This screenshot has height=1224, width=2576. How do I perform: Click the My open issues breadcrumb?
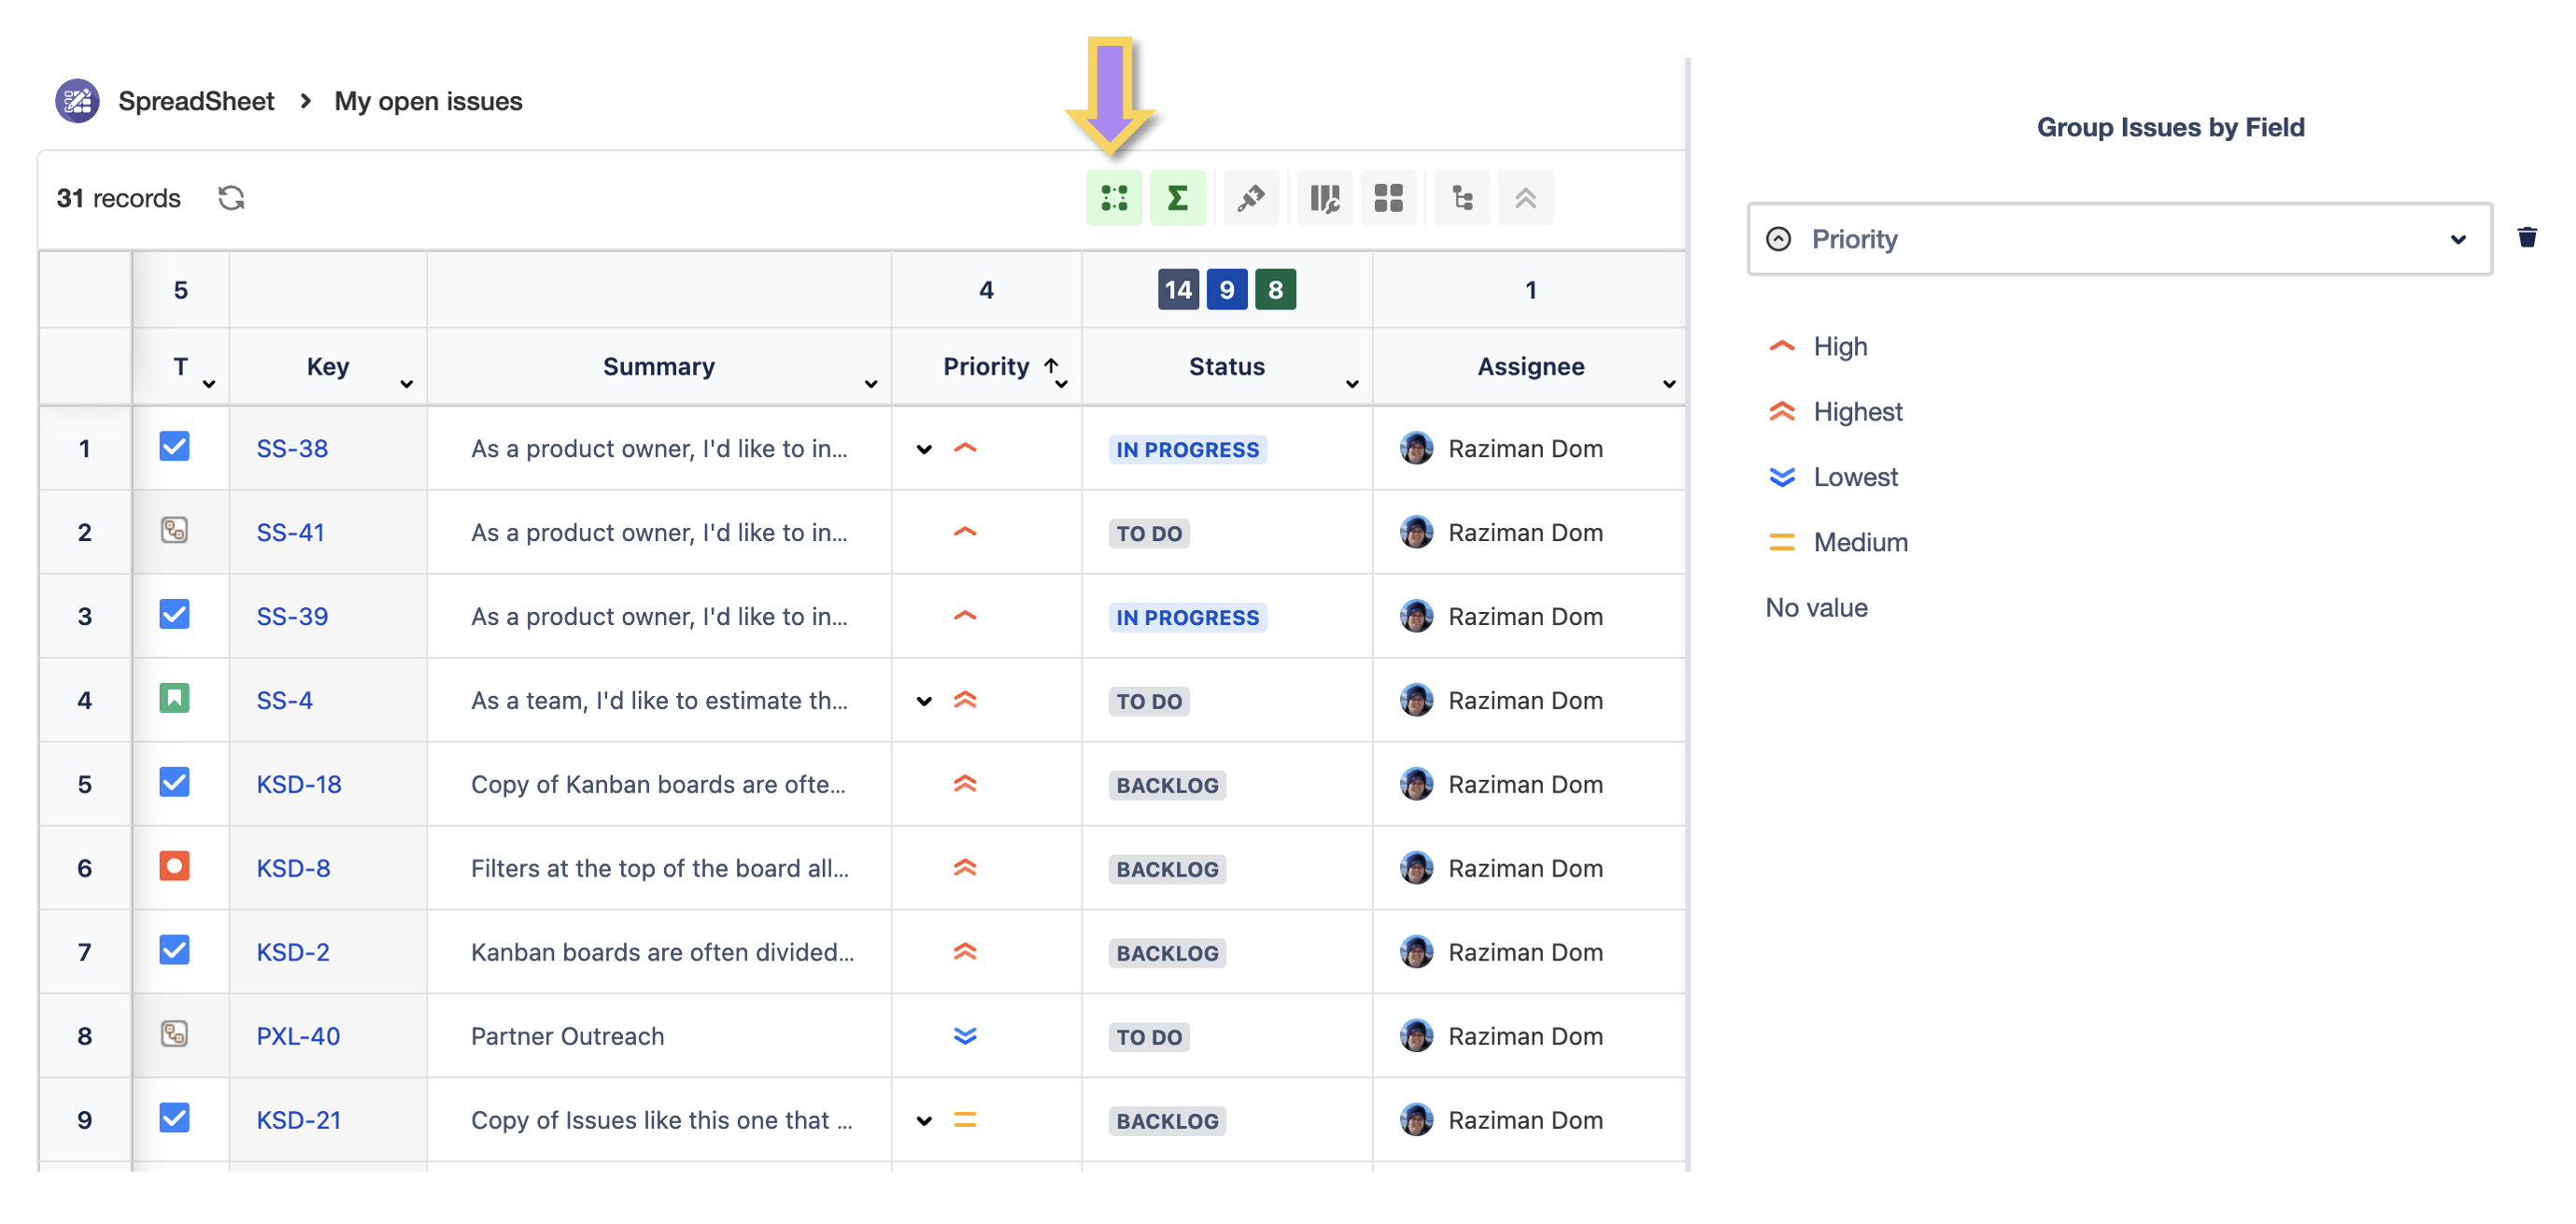[427, 101]
